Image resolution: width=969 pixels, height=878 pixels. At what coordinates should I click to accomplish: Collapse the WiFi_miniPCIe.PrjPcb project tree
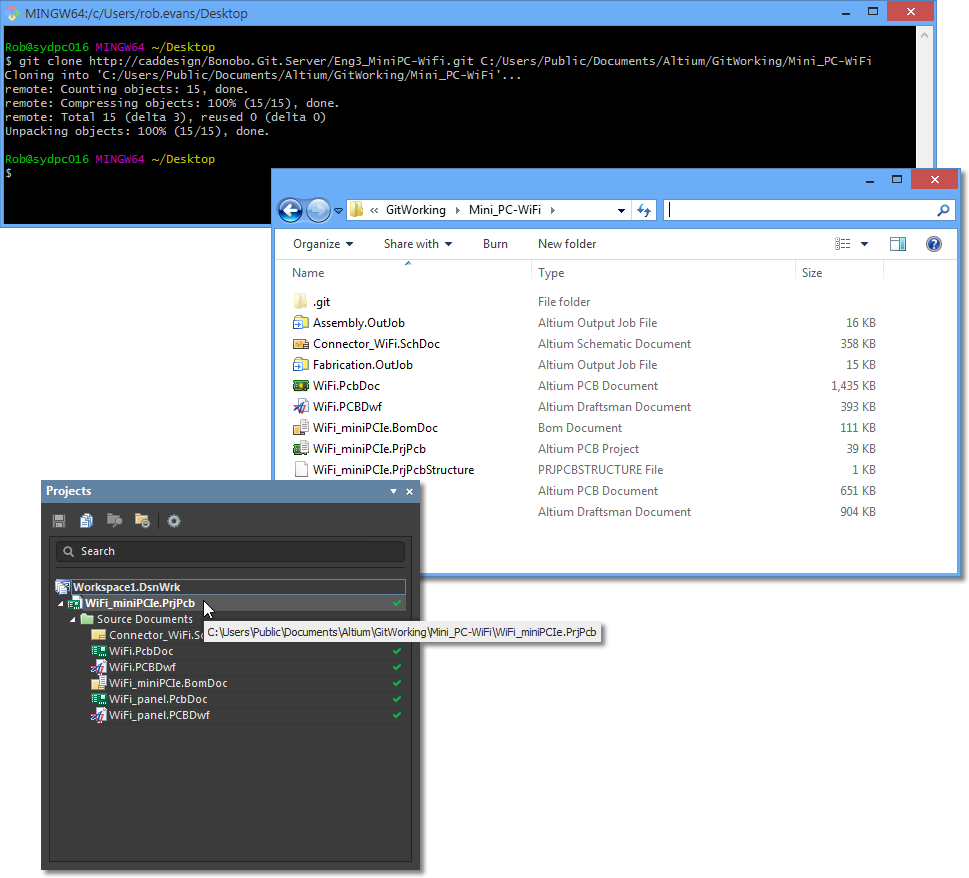click(x=59, y=603)
